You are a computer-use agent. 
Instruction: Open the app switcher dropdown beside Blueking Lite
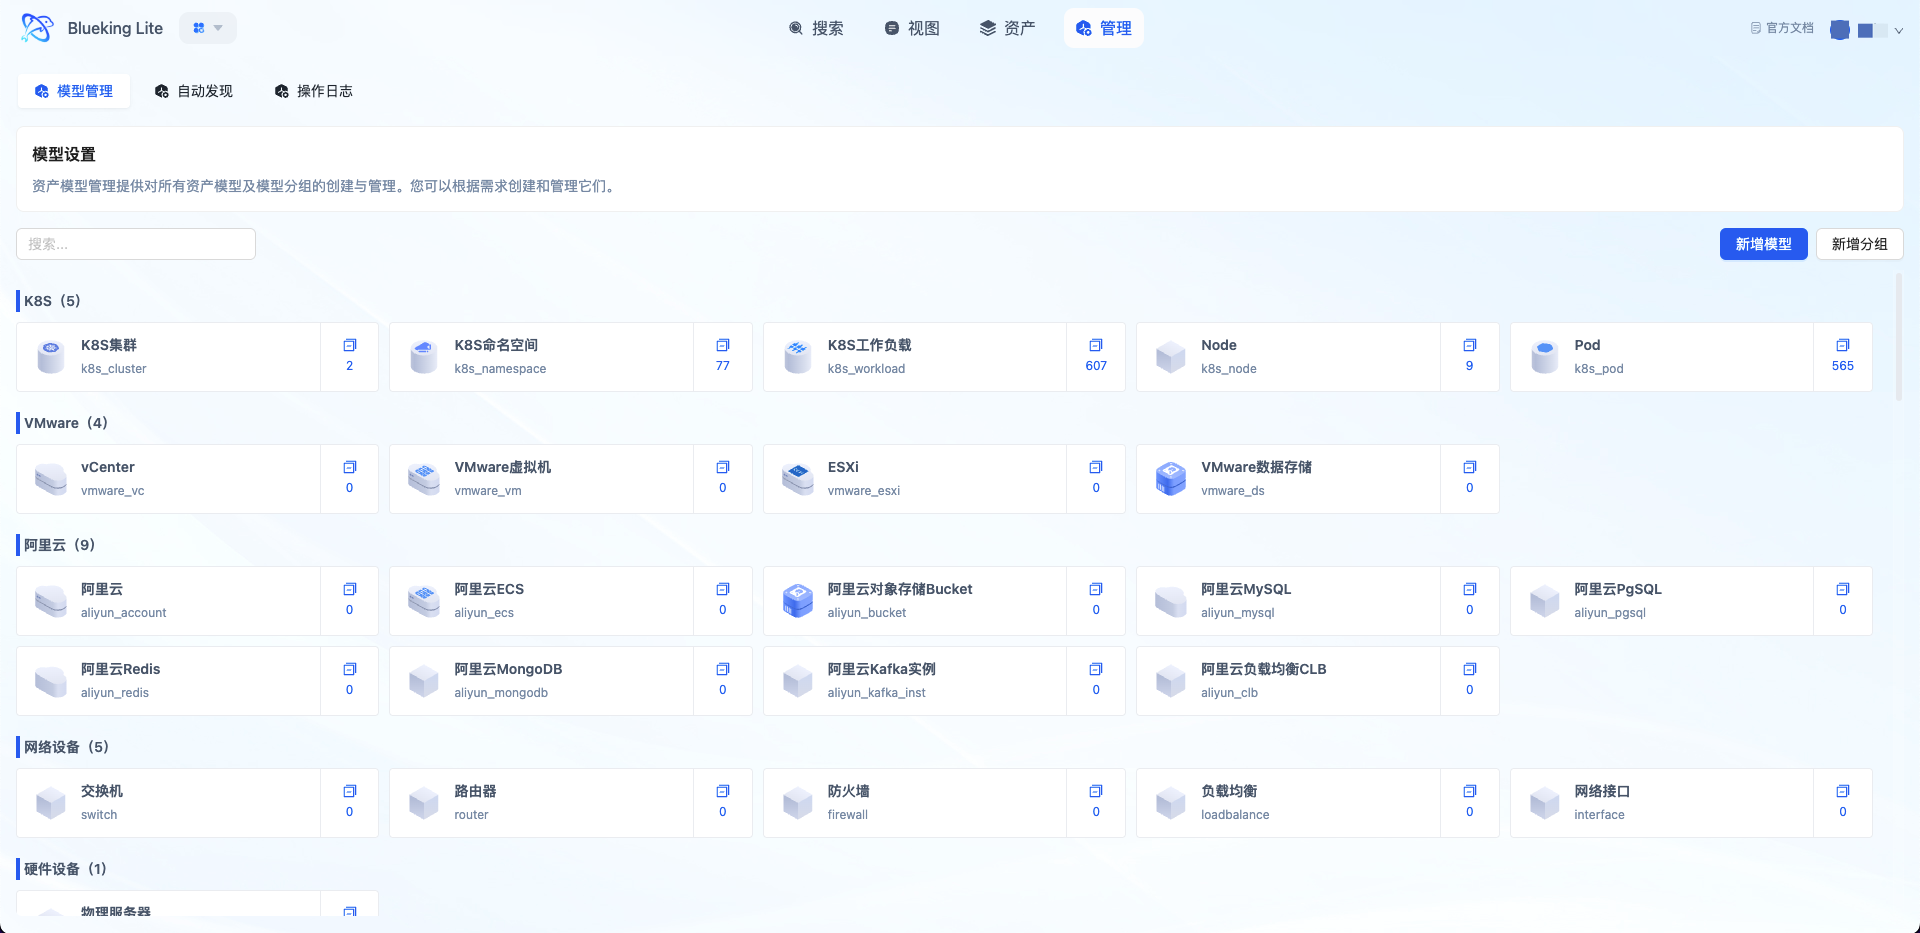pos(208,28)
